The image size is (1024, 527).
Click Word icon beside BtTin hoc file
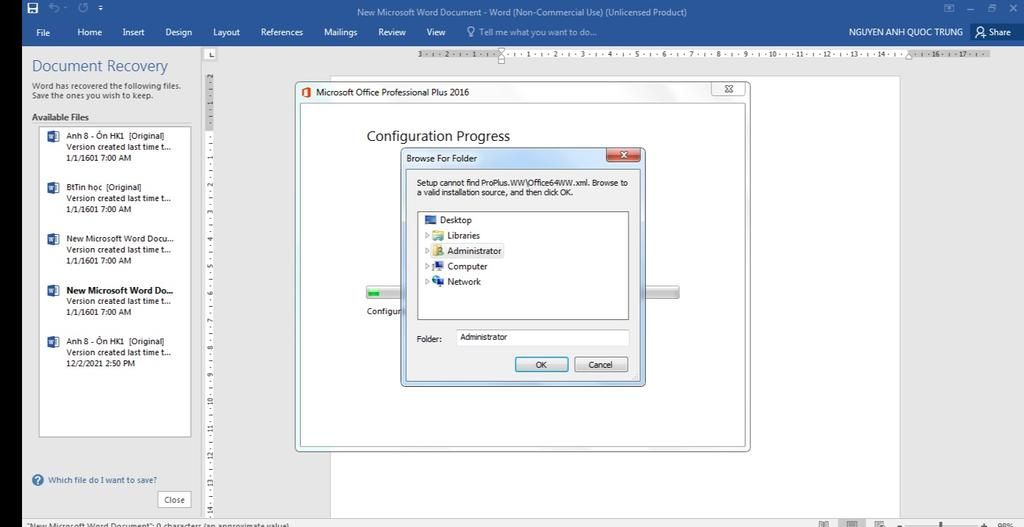54,188
